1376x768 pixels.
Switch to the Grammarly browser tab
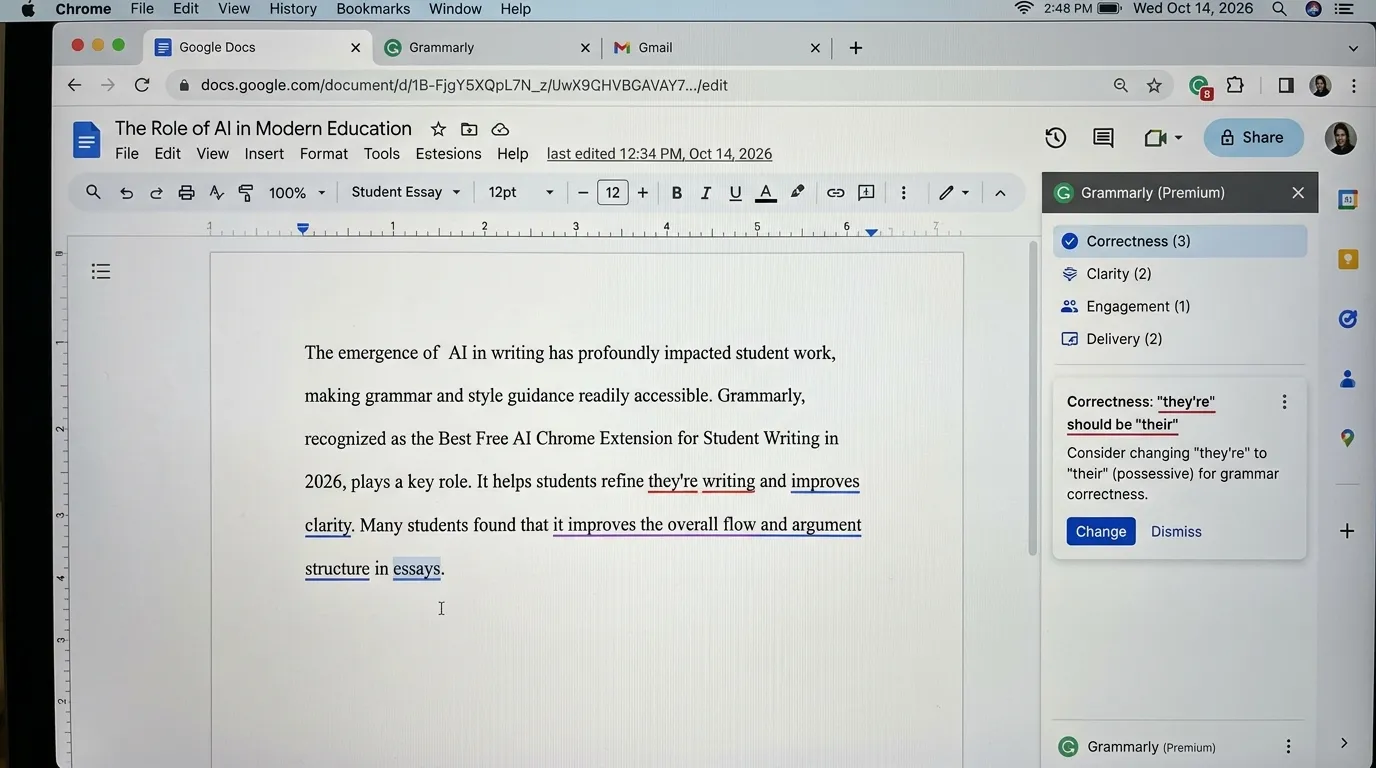[488, 47]
